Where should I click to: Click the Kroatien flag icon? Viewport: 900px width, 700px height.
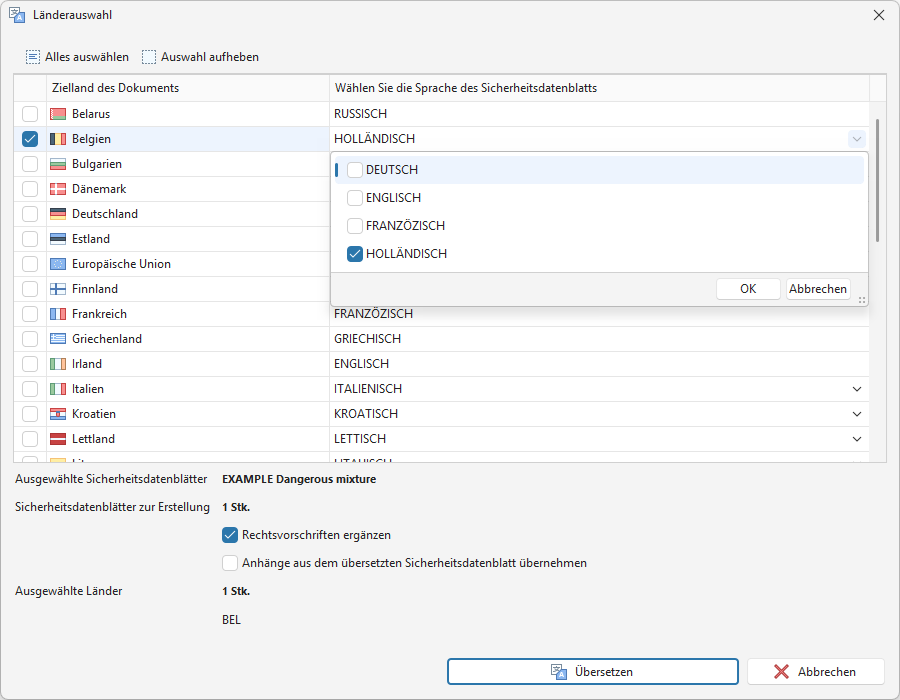(x=58, y=414)
